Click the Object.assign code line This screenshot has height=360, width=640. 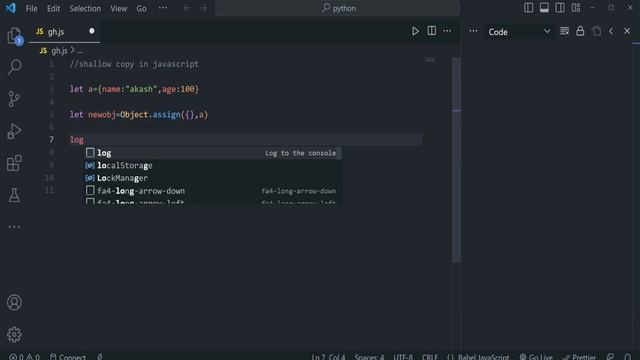(x=139, y=115)
